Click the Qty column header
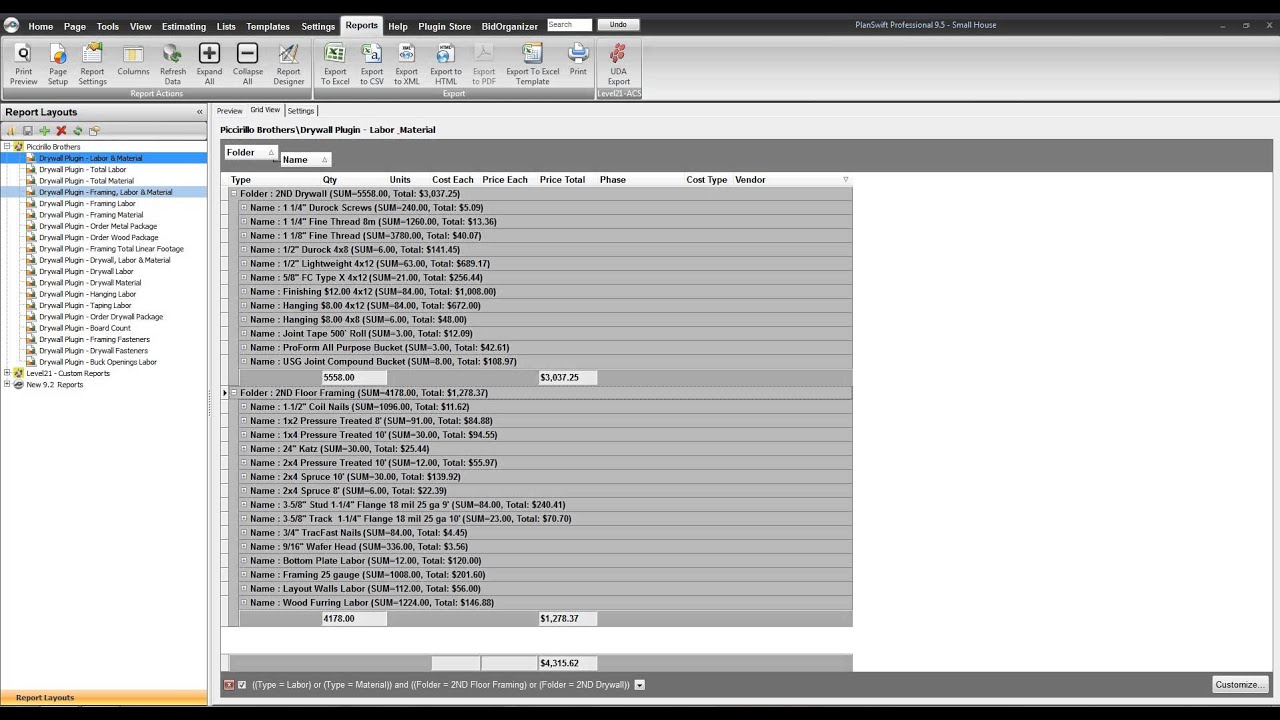Screen dimensions: 1280x720 pos(354,180)
